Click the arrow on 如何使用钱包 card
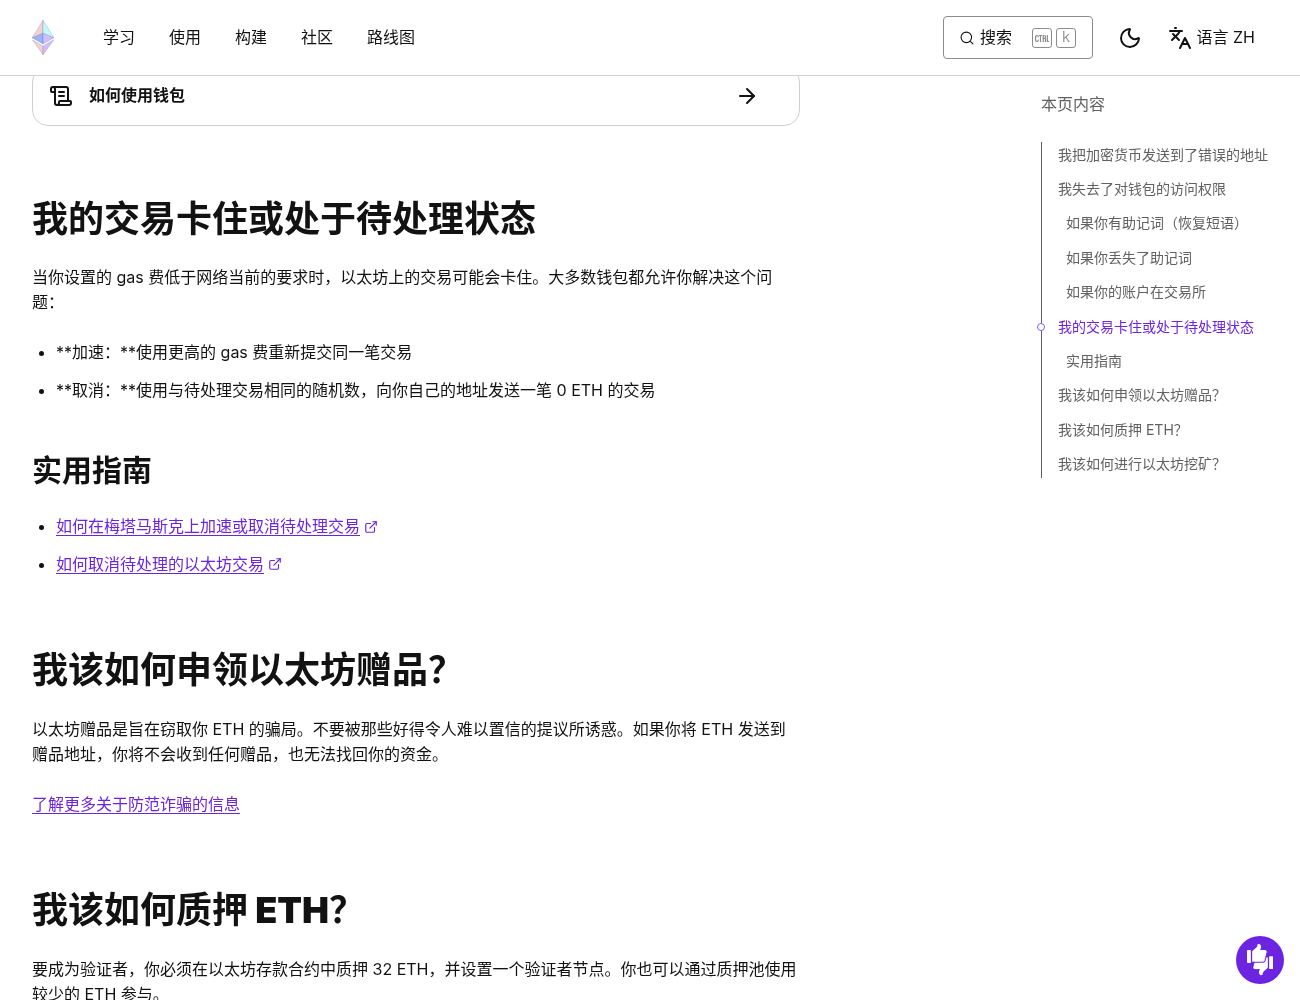This screenshot has height=1000, width=1300. pyautogui.click(x=747, y=96)
